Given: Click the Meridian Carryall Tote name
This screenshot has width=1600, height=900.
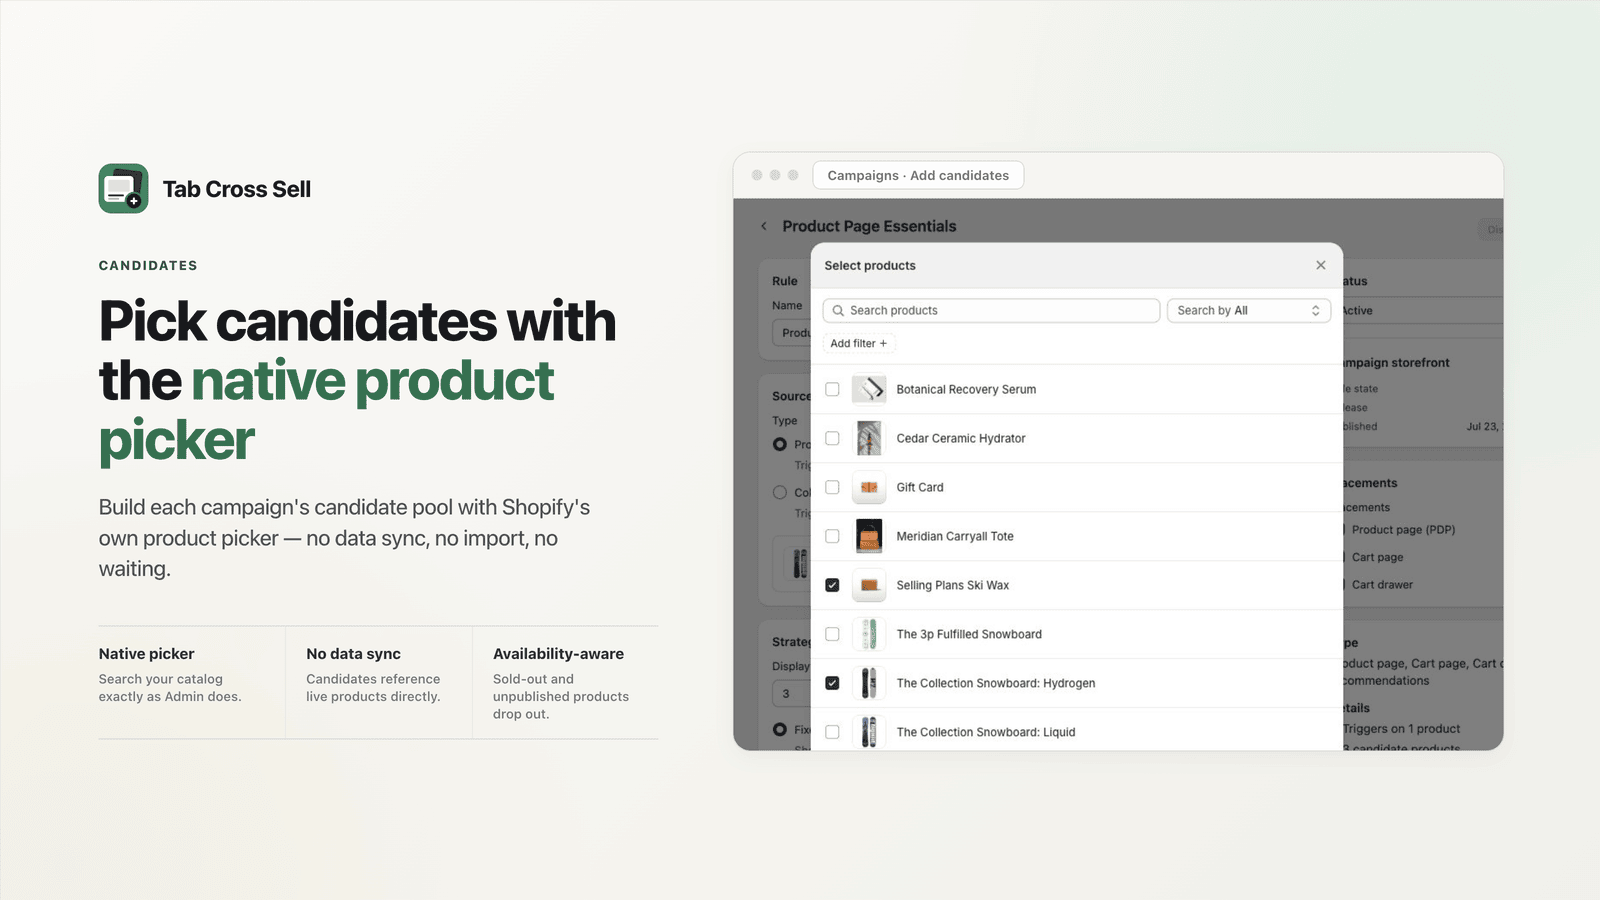Looking at the screenshot, I should click(955, 536).
